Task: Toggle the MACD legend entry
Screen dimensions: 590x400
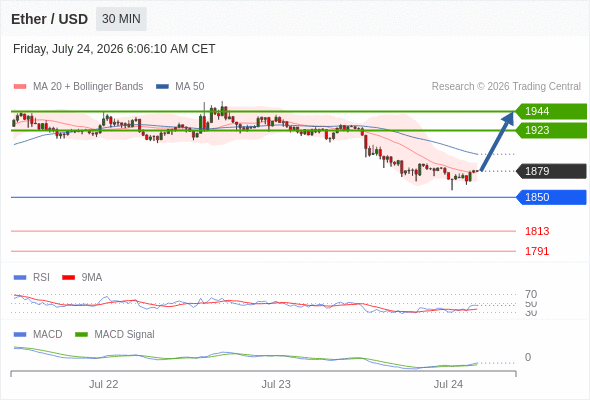Action: (x=38, y=334)
